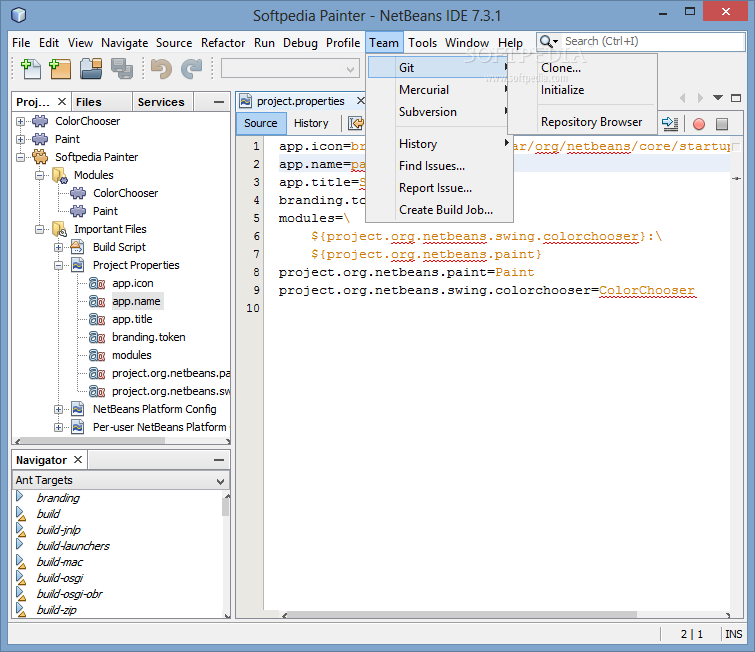Collapse the Important Files node

pyautogui.click(x=39, y=229)
